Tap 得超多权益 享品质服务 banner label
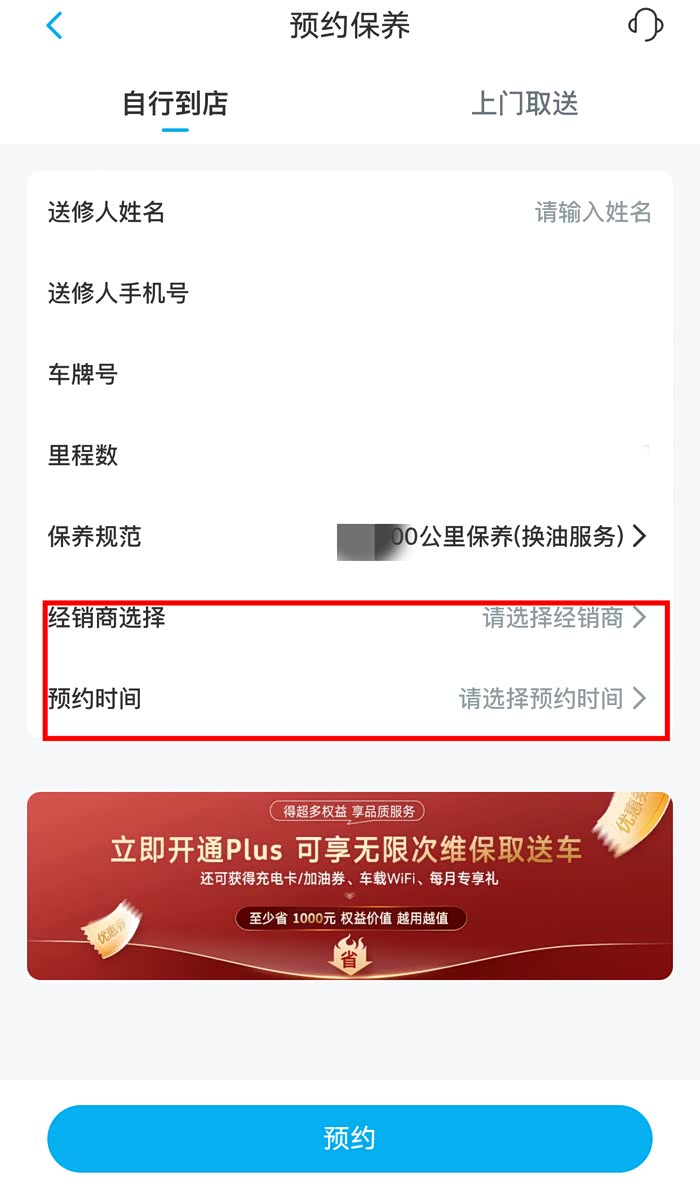700x1198 pixels. 348,811
